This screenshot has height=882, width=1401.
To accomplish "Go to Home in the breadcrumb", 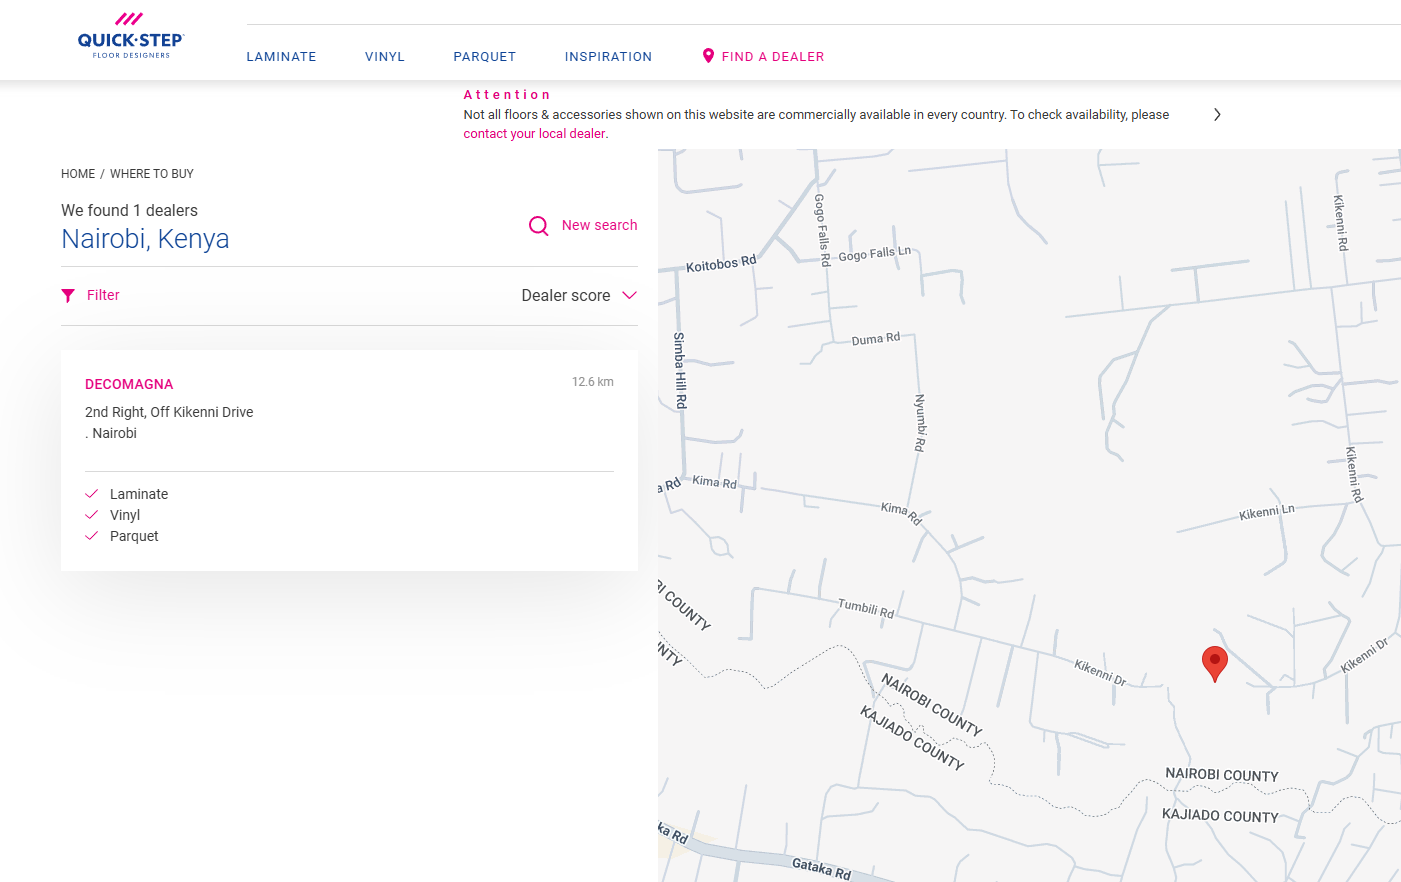I will click(78, 174).
